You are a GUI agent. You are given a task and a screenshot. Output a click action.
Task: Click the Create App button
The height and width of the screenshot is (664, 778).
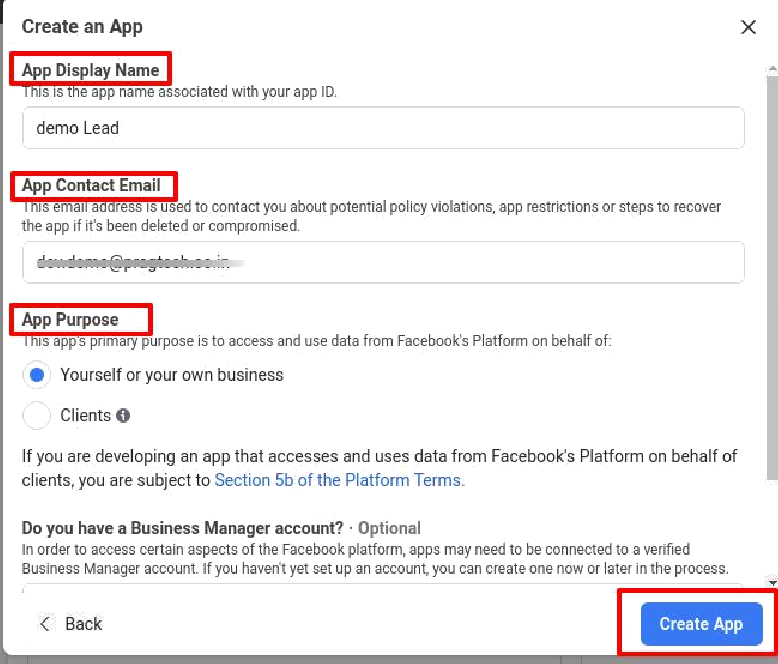coord(701,624)
